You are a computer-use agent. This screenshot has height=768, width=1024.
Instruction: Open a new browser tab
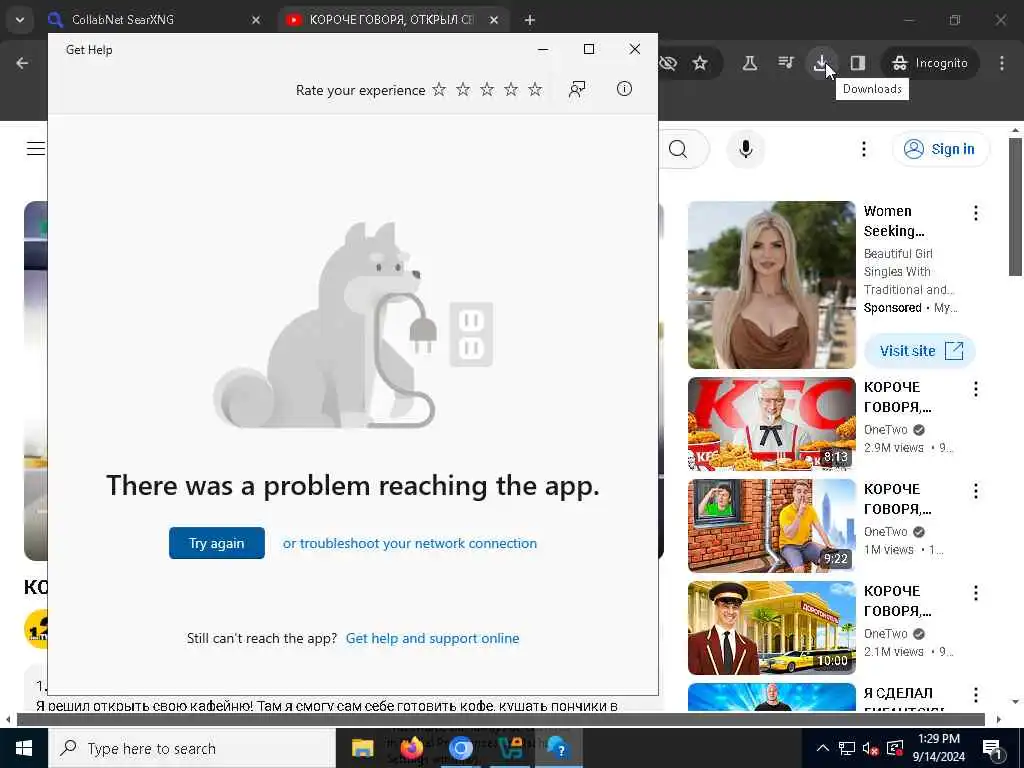(x=530, y=20)
